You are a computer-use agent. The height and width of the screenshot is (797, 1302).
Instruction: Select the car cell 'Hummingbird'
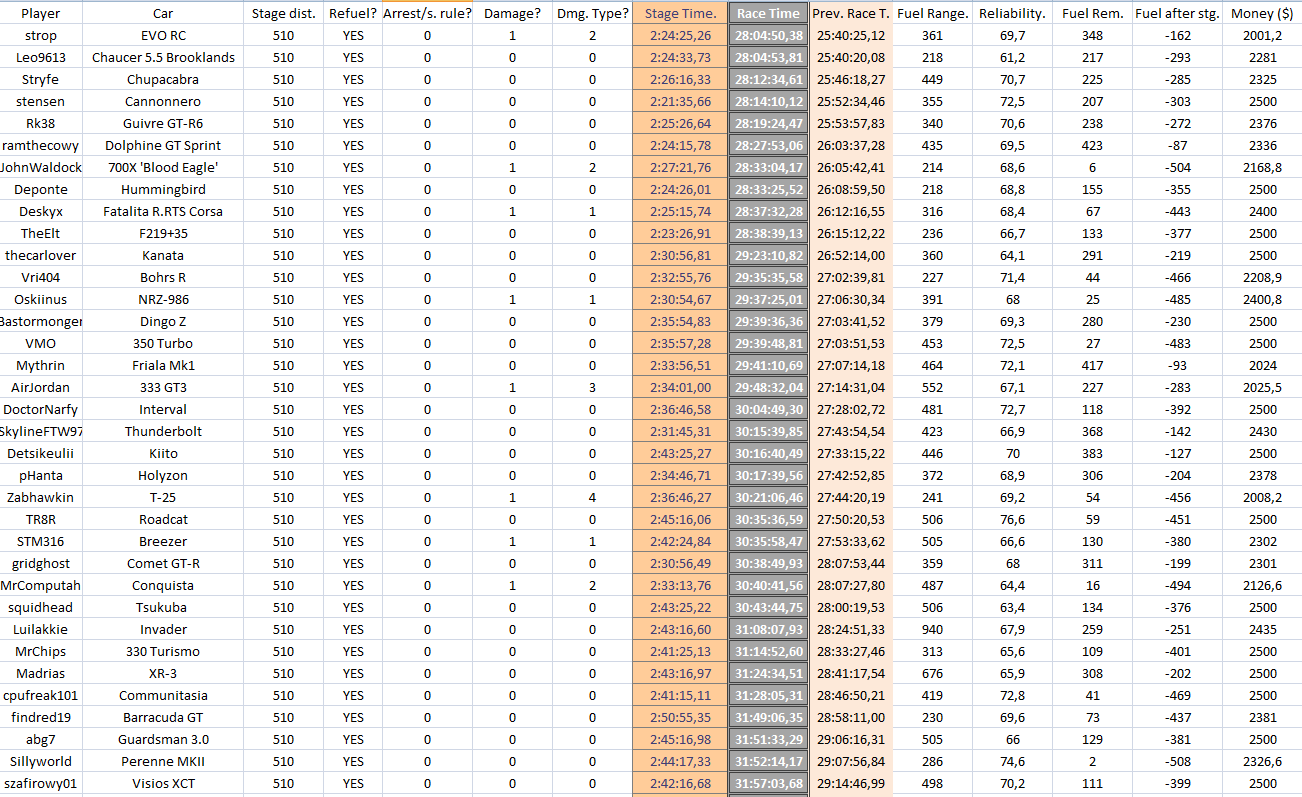click(x=163, y=189)
